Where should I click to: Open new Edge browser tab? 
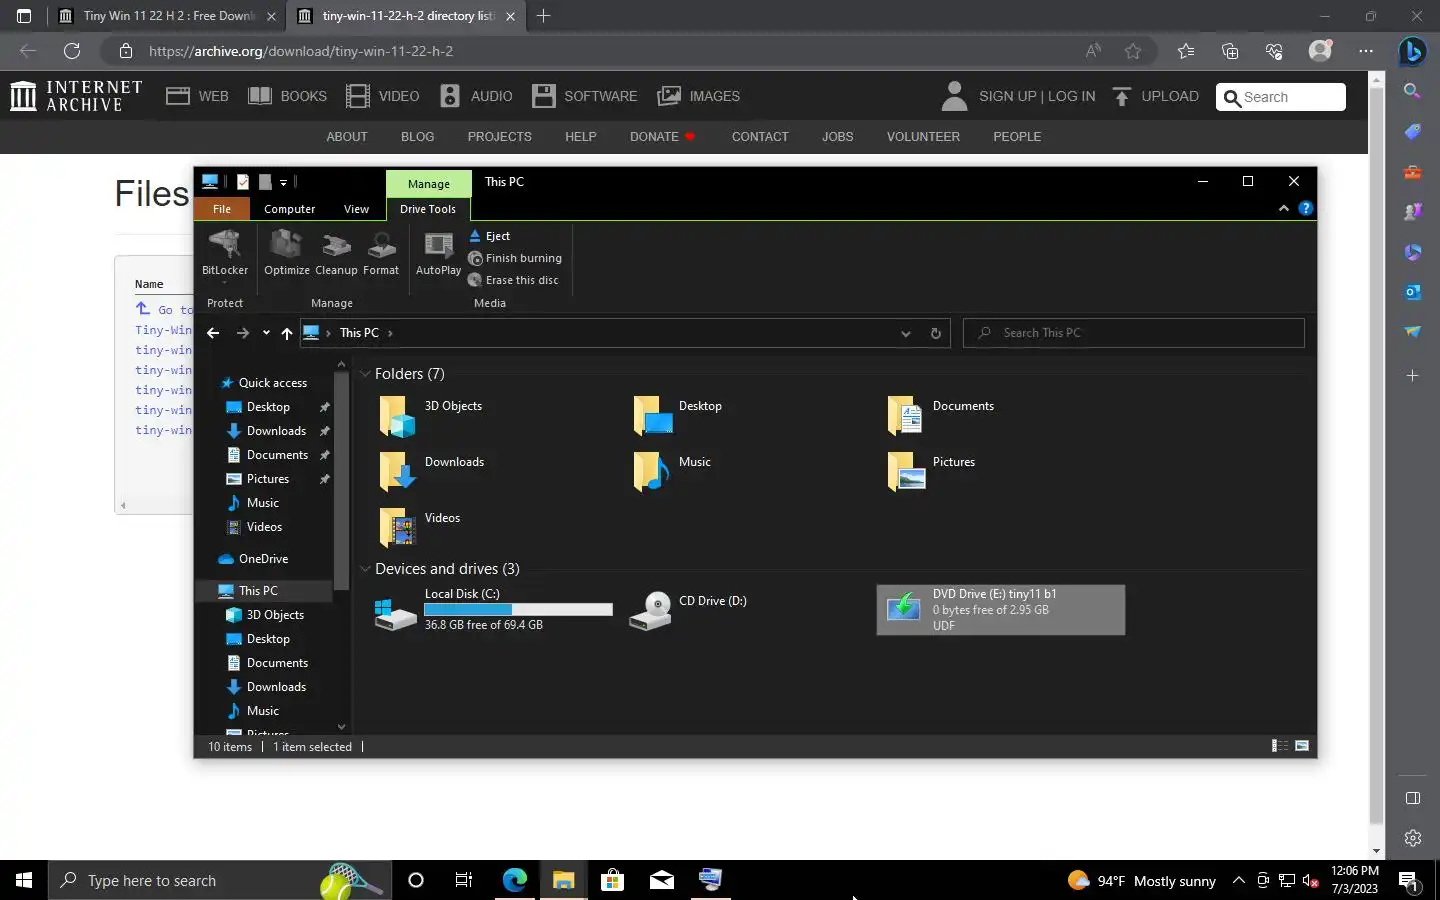tap(543, 16)
